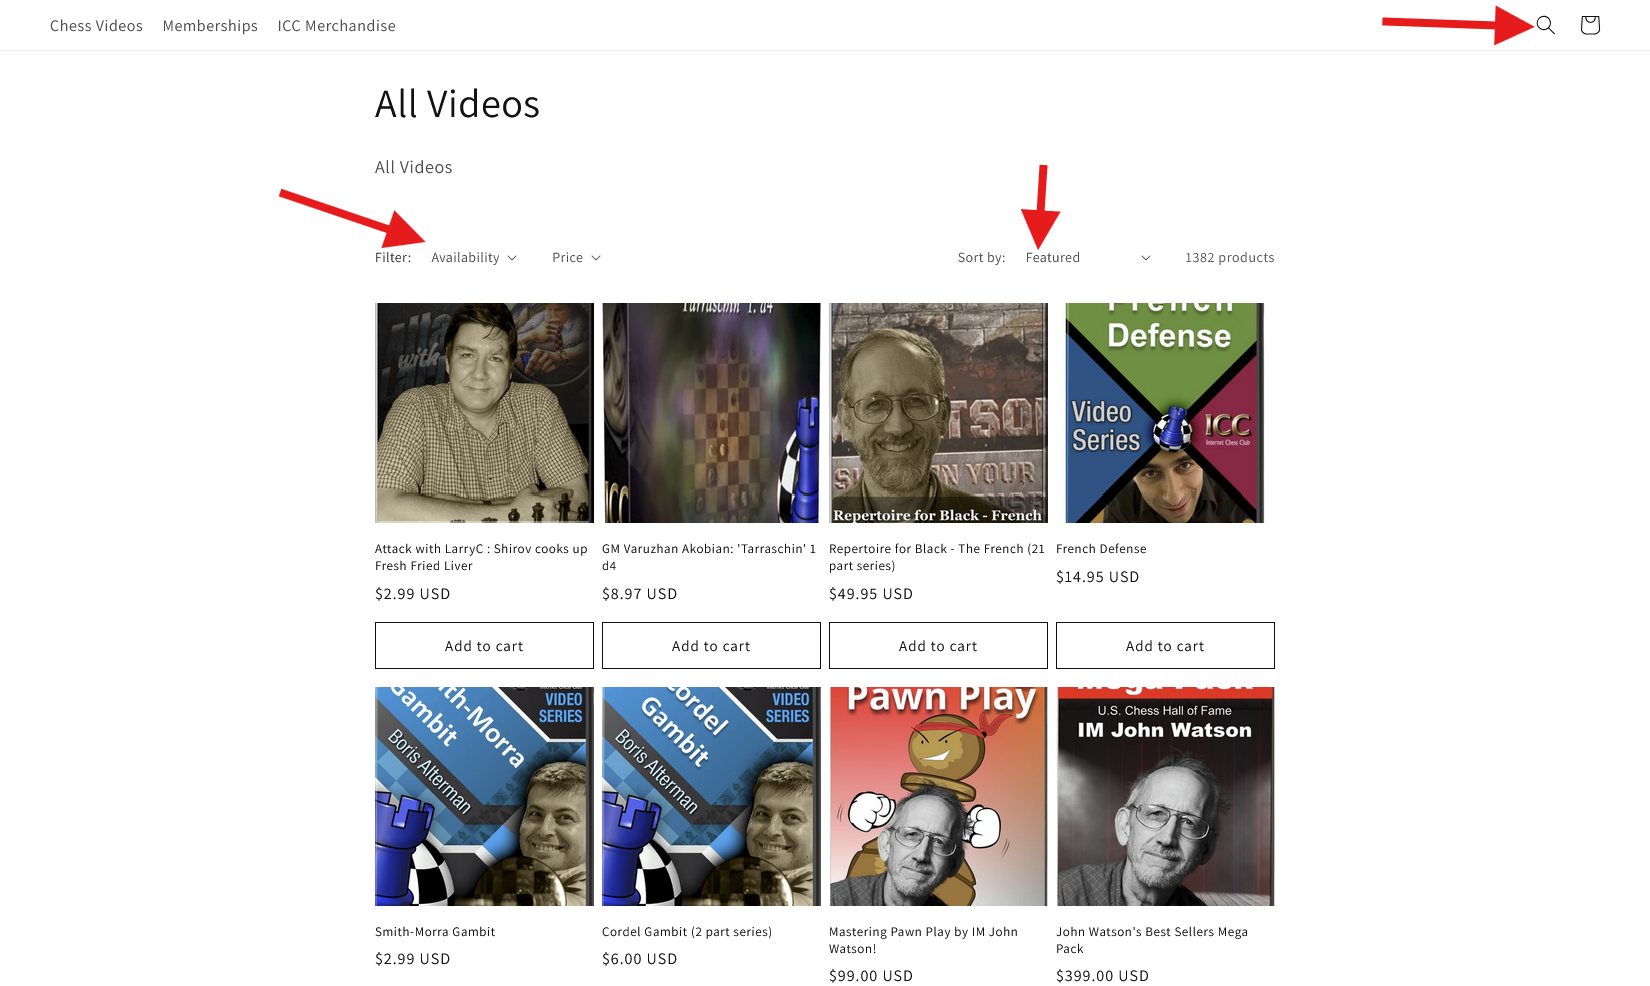Open the Mastering Pawn Play cover image
This screenshot has width=1650, height=986.
[x=938, y=796]
